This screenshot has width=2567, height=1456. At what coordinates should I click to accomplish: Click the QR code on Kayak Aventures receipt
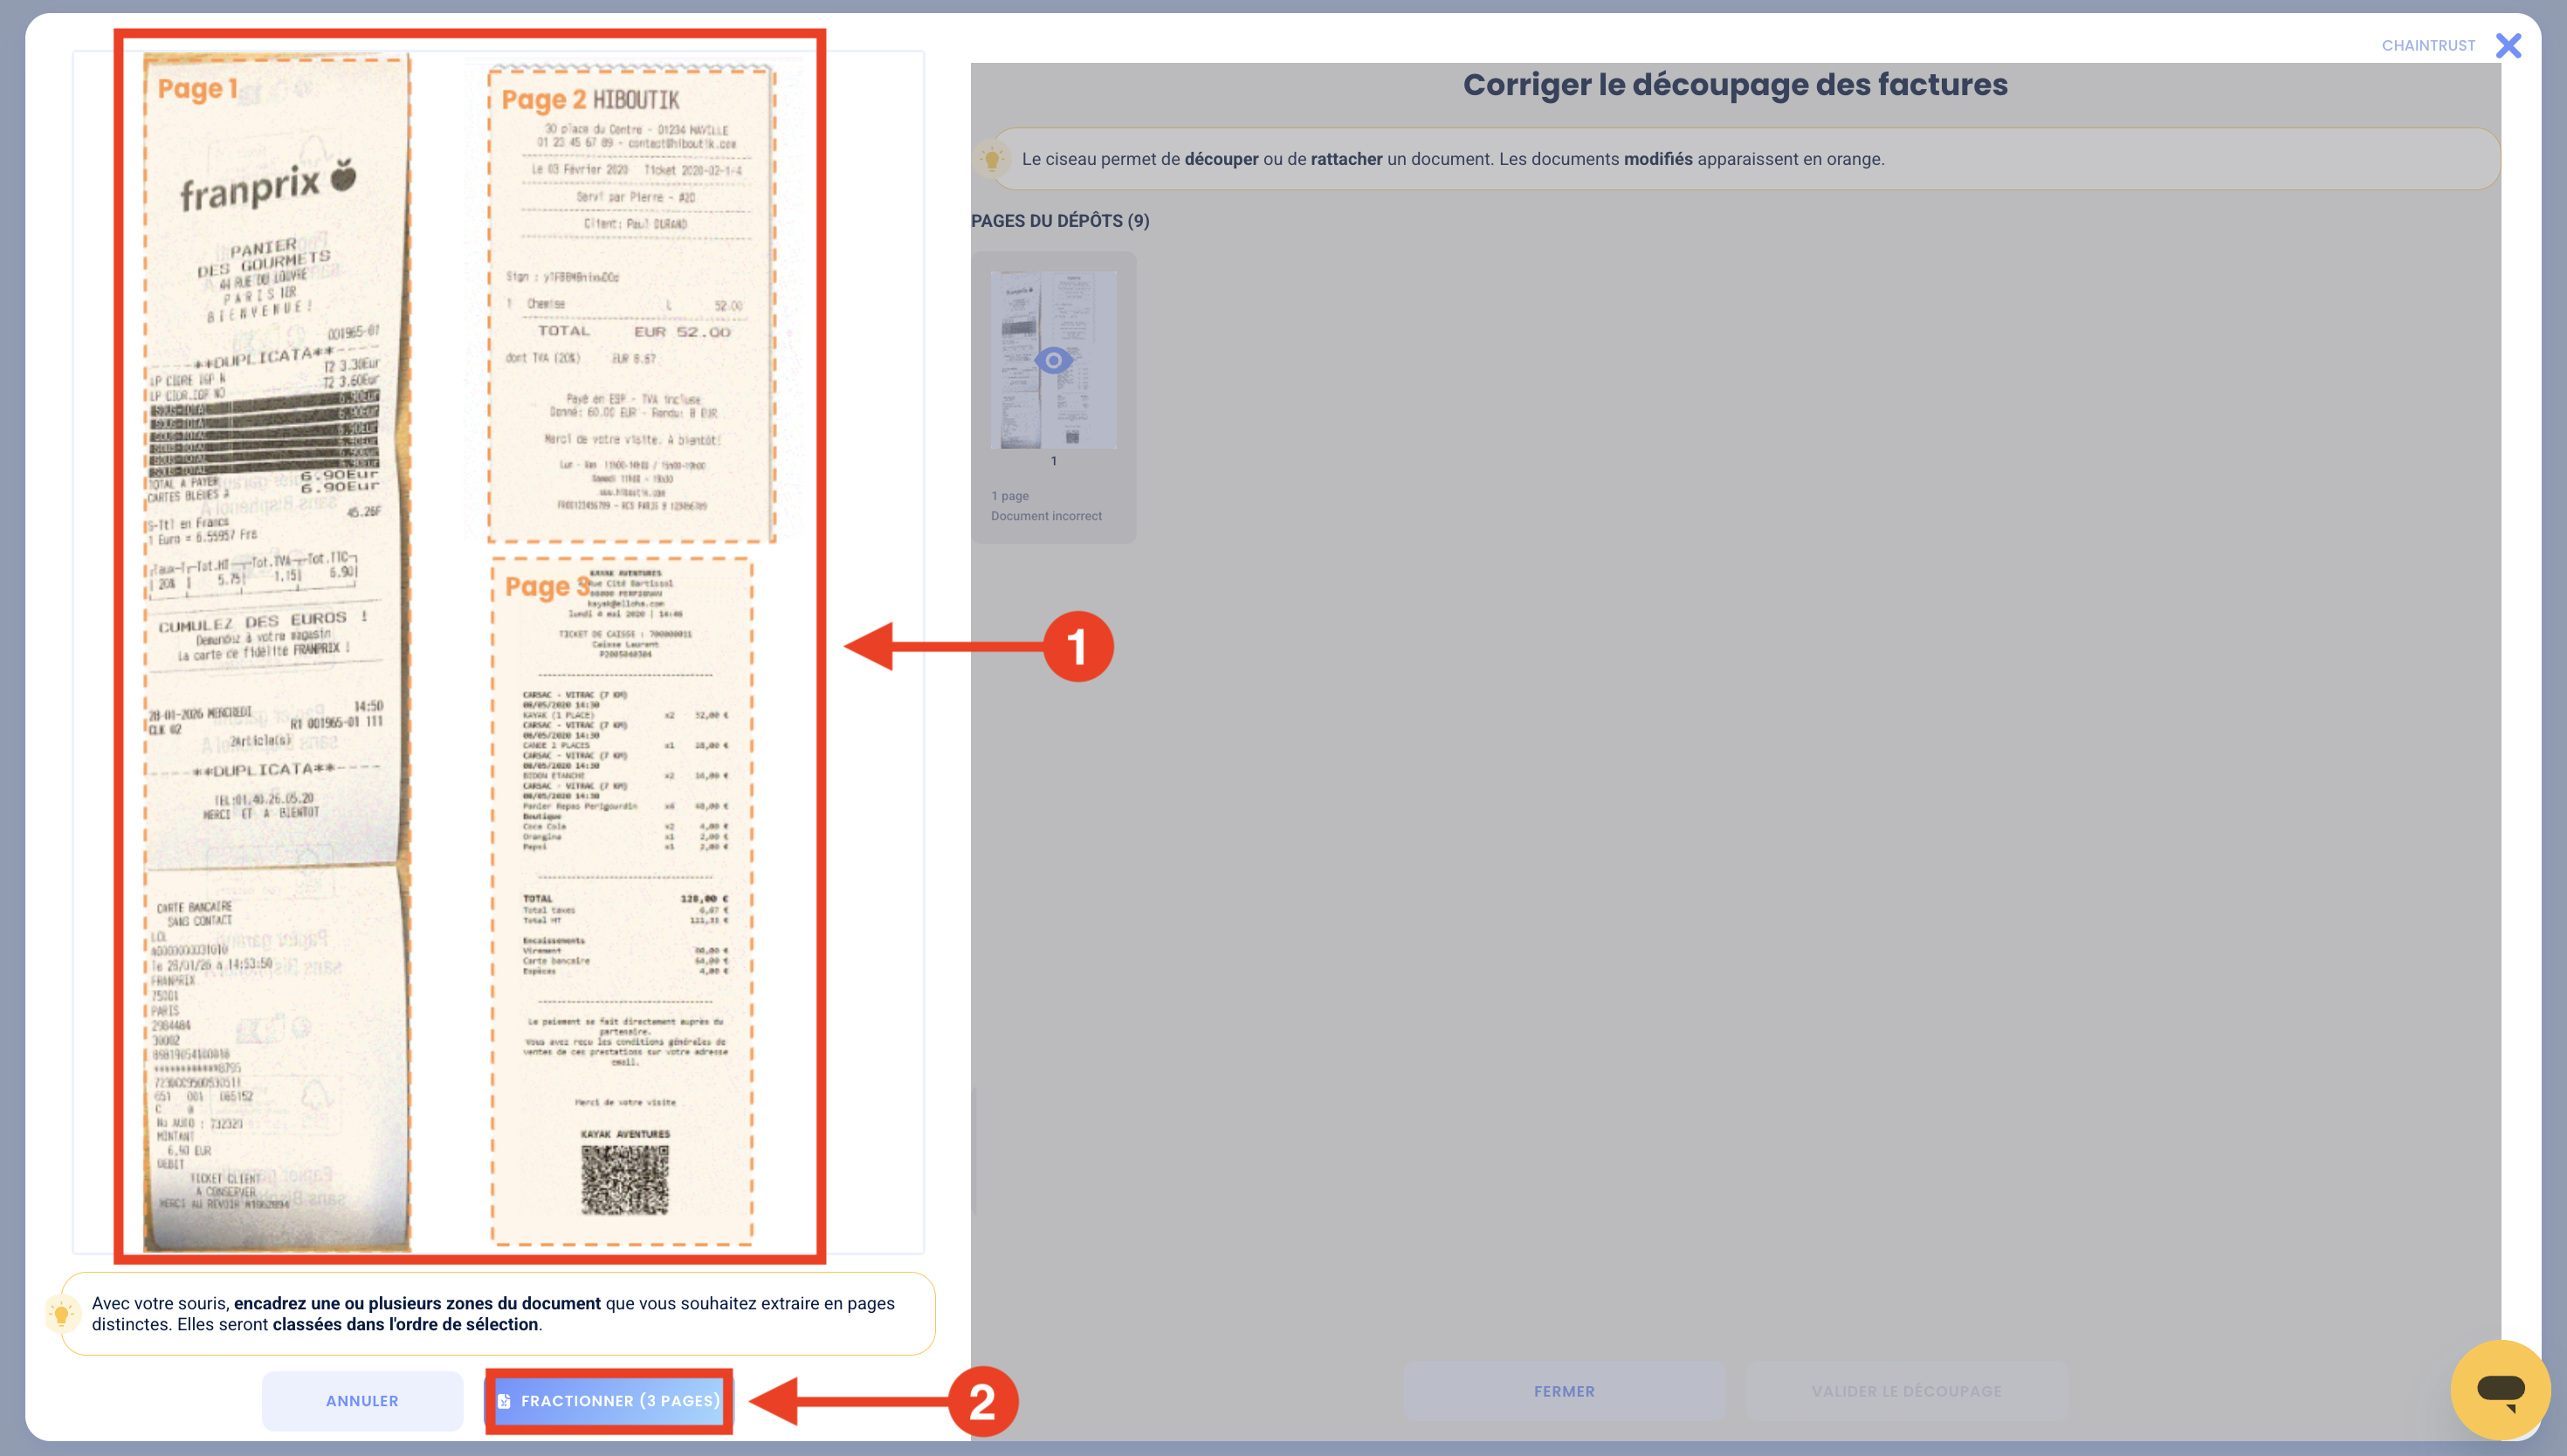click(x=625, y=1179)
